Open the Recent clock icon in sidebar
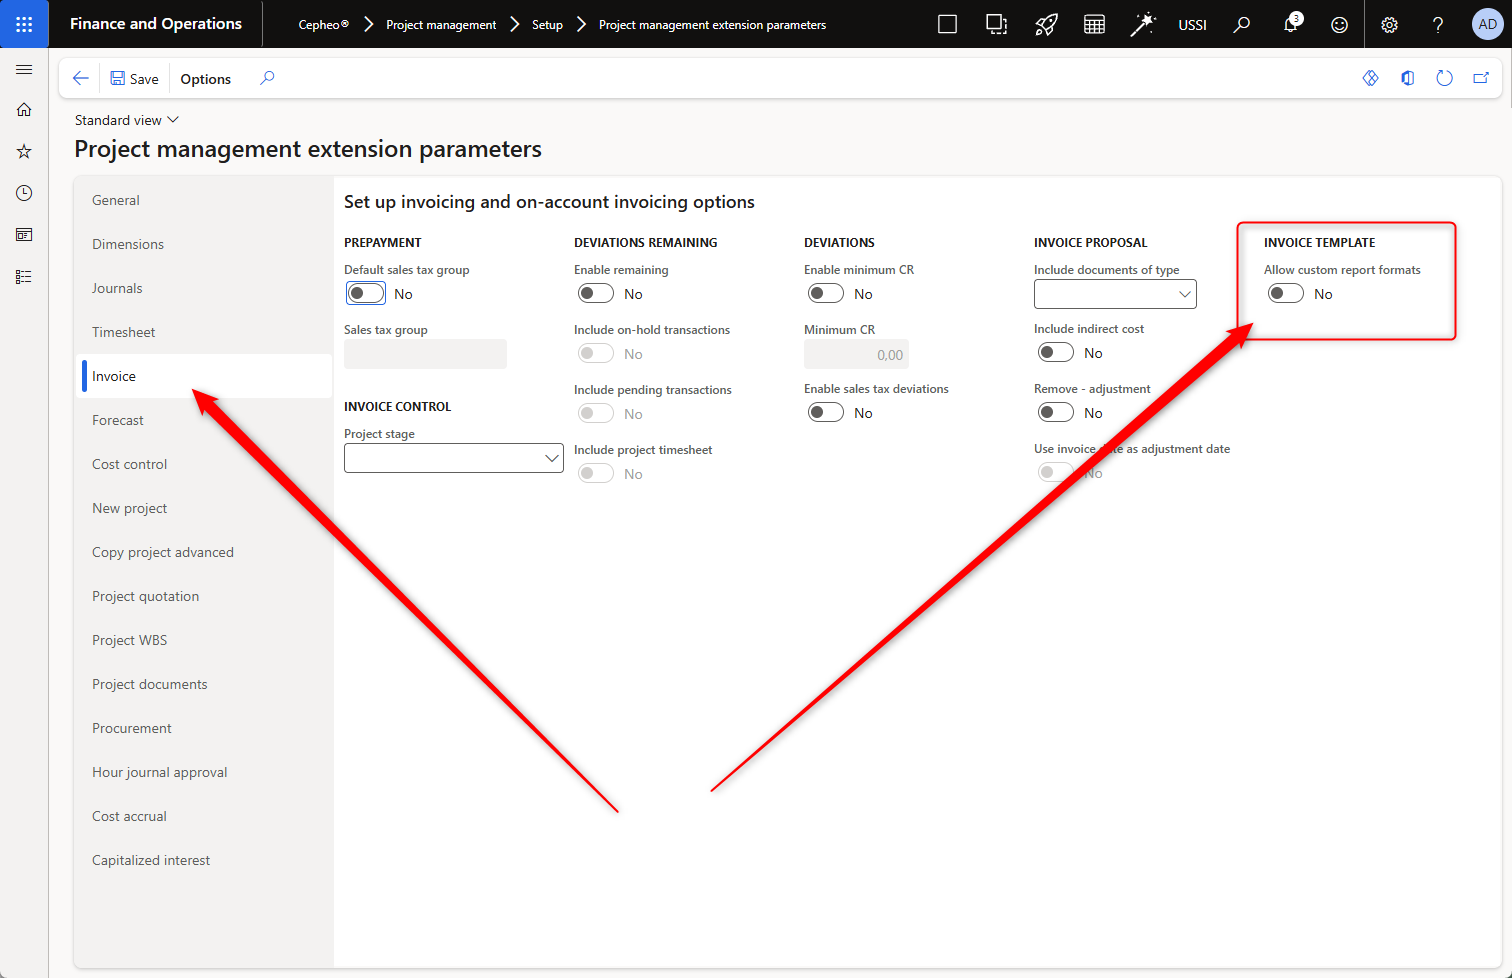Viewport: 1512px width, 978px height. click(x=24, y=193)
